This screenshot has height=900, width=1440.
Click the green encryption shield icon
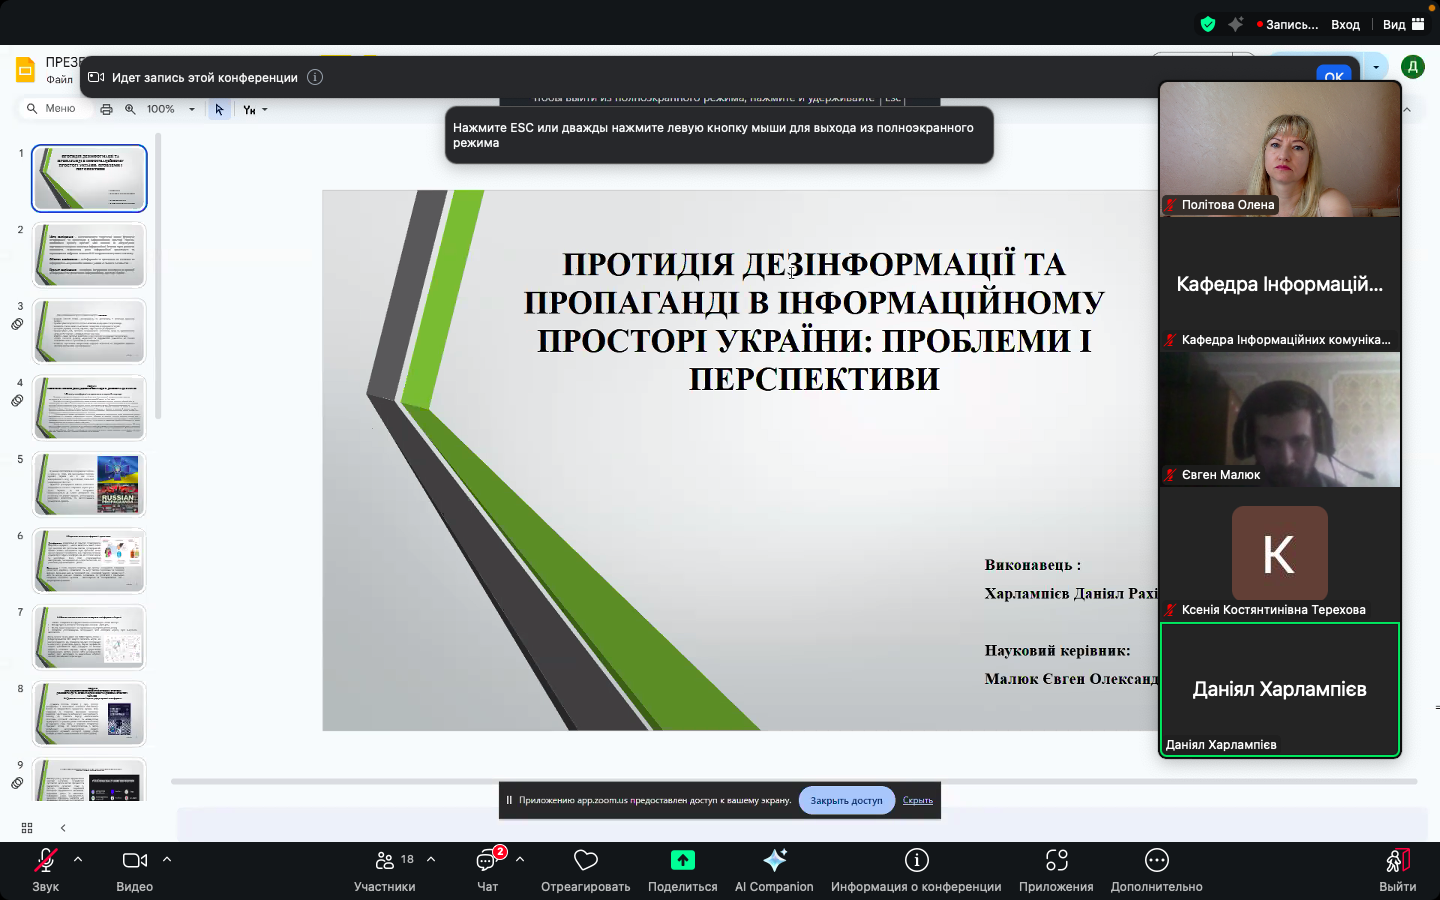pyautogui.click(x=1208, y=24)
